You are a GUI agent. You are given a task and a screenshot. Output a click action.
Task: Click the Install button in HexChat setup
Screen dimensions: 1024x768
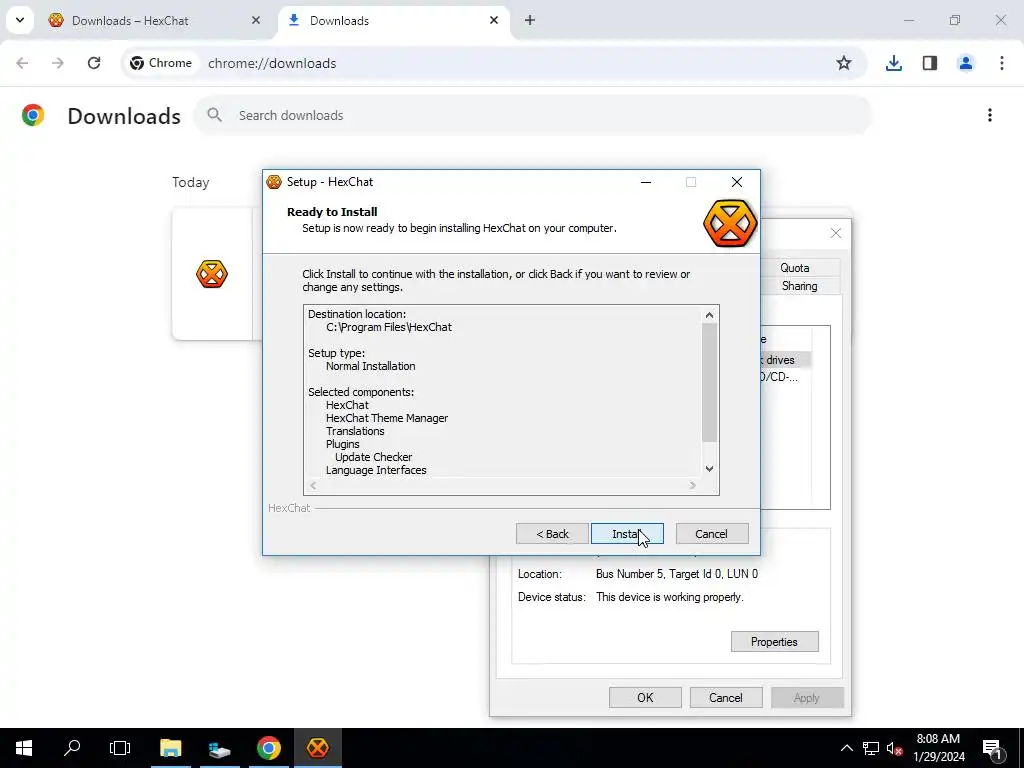[627, 534]
